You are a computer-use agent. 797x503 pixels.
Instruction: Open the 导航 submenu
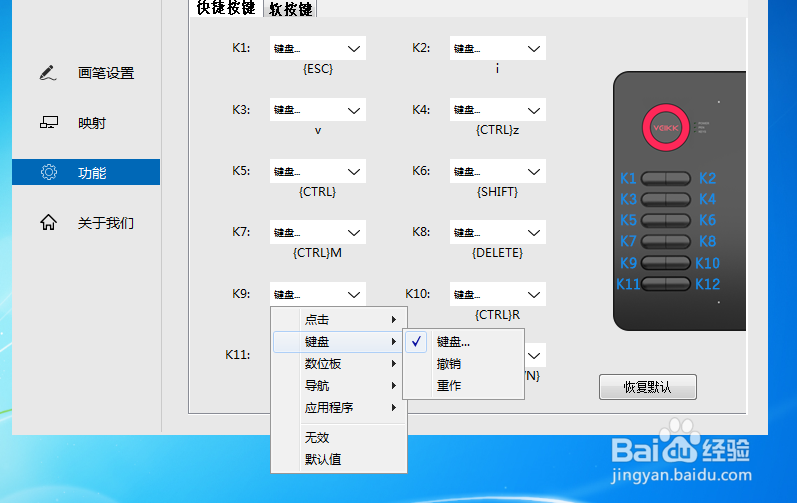coord(339,386)
